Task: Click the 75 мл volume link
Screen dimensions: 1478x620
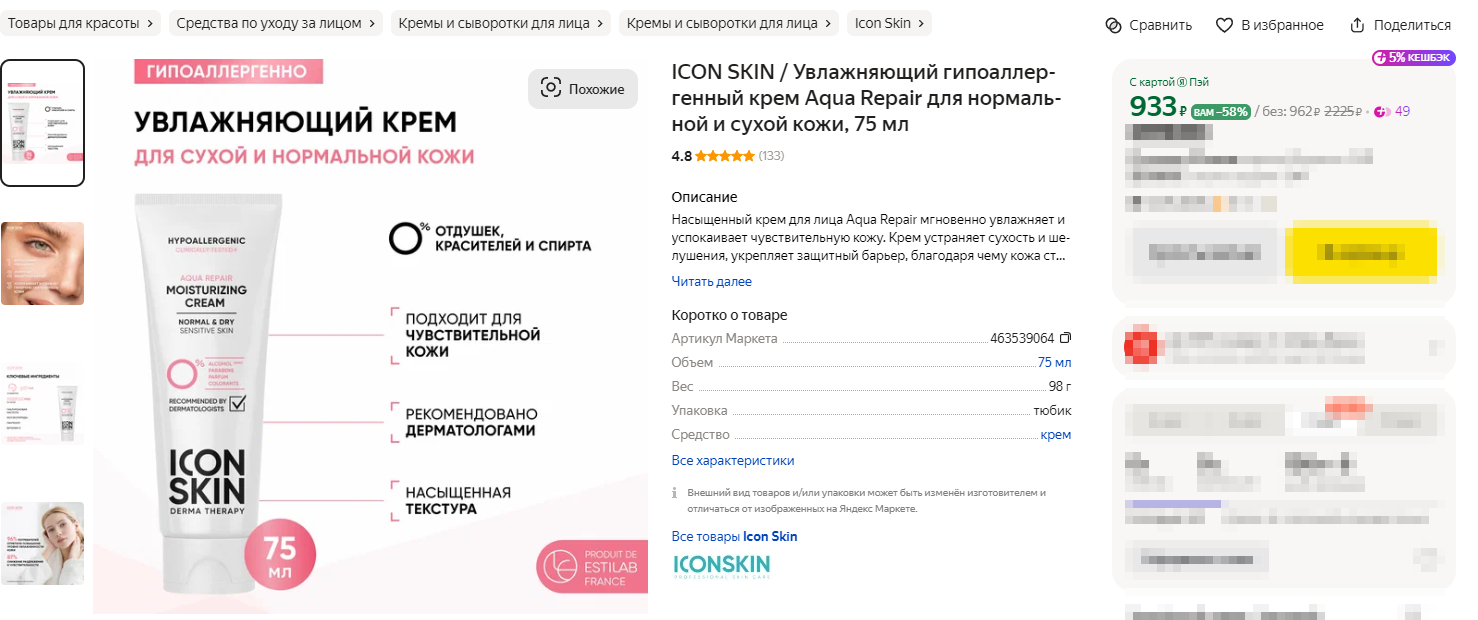Action: pyautogui.click(x=1054, y=362)
